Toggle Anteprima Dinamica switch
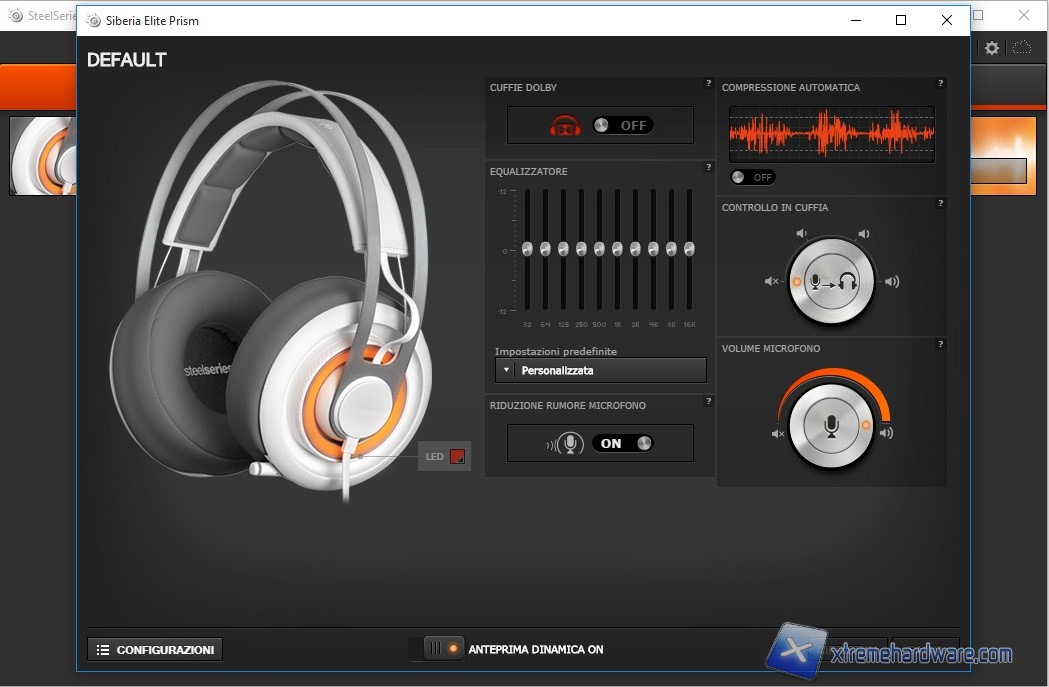The width and height of the screenshot is (1049, 687). coord(443,649)
